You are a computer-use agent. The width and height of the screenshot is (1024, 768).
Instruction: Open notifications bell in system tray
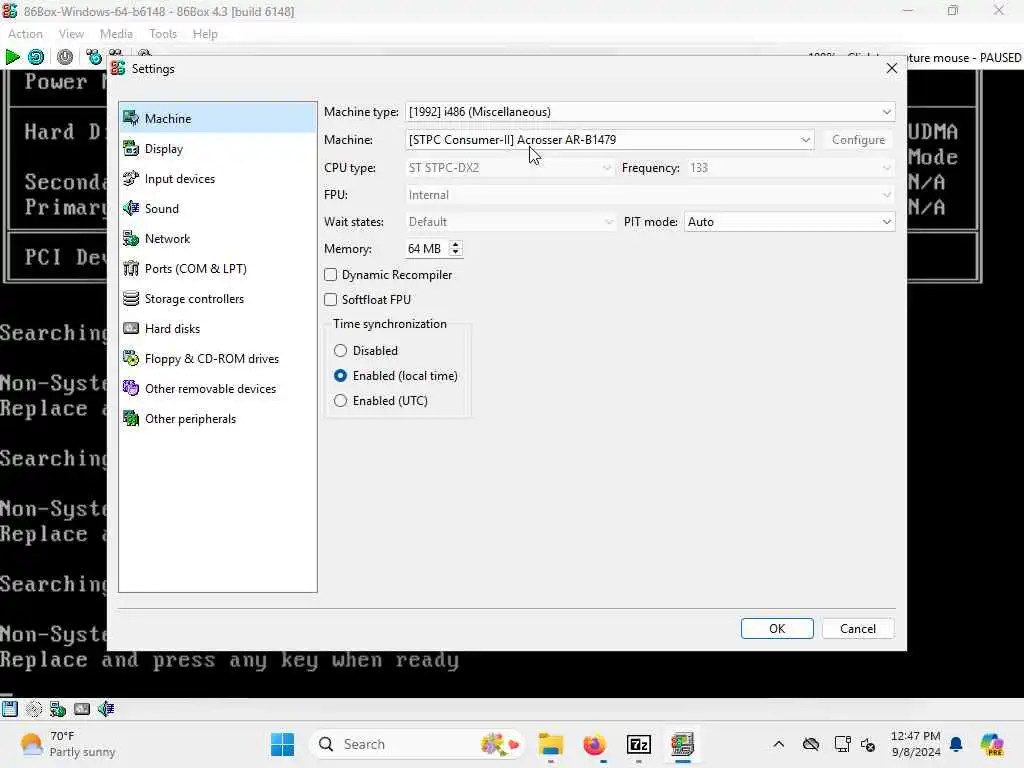point(956,744)
